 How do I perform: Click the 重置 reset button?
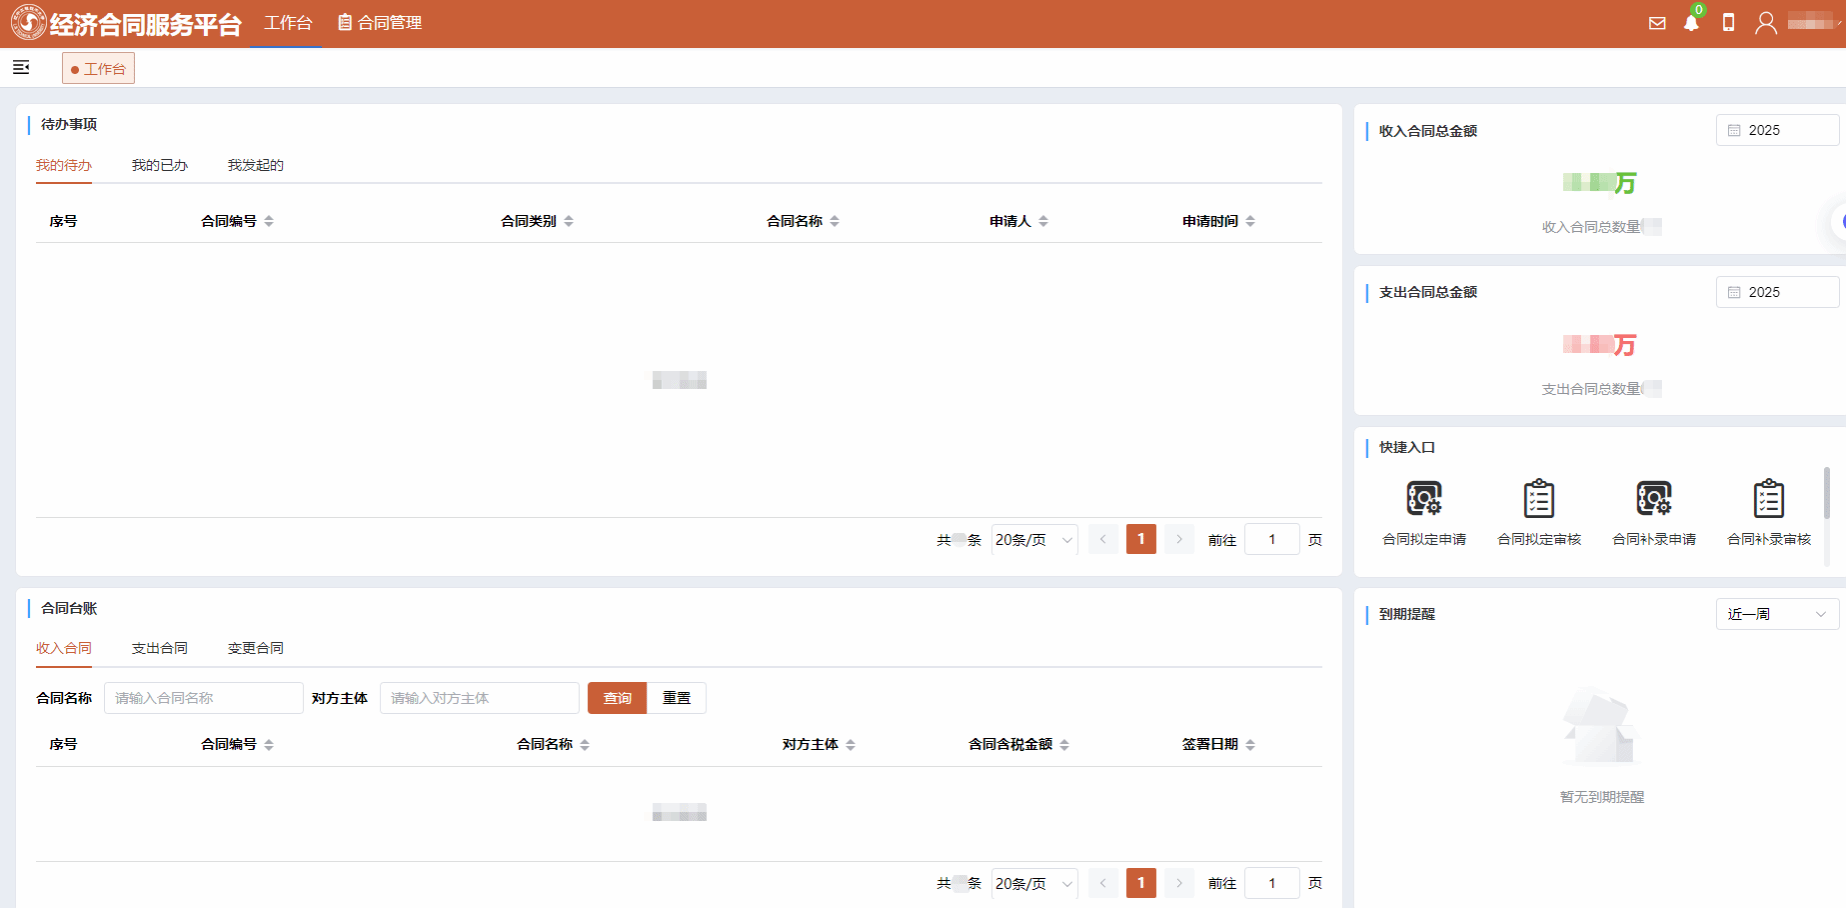[x=677, y=698]
